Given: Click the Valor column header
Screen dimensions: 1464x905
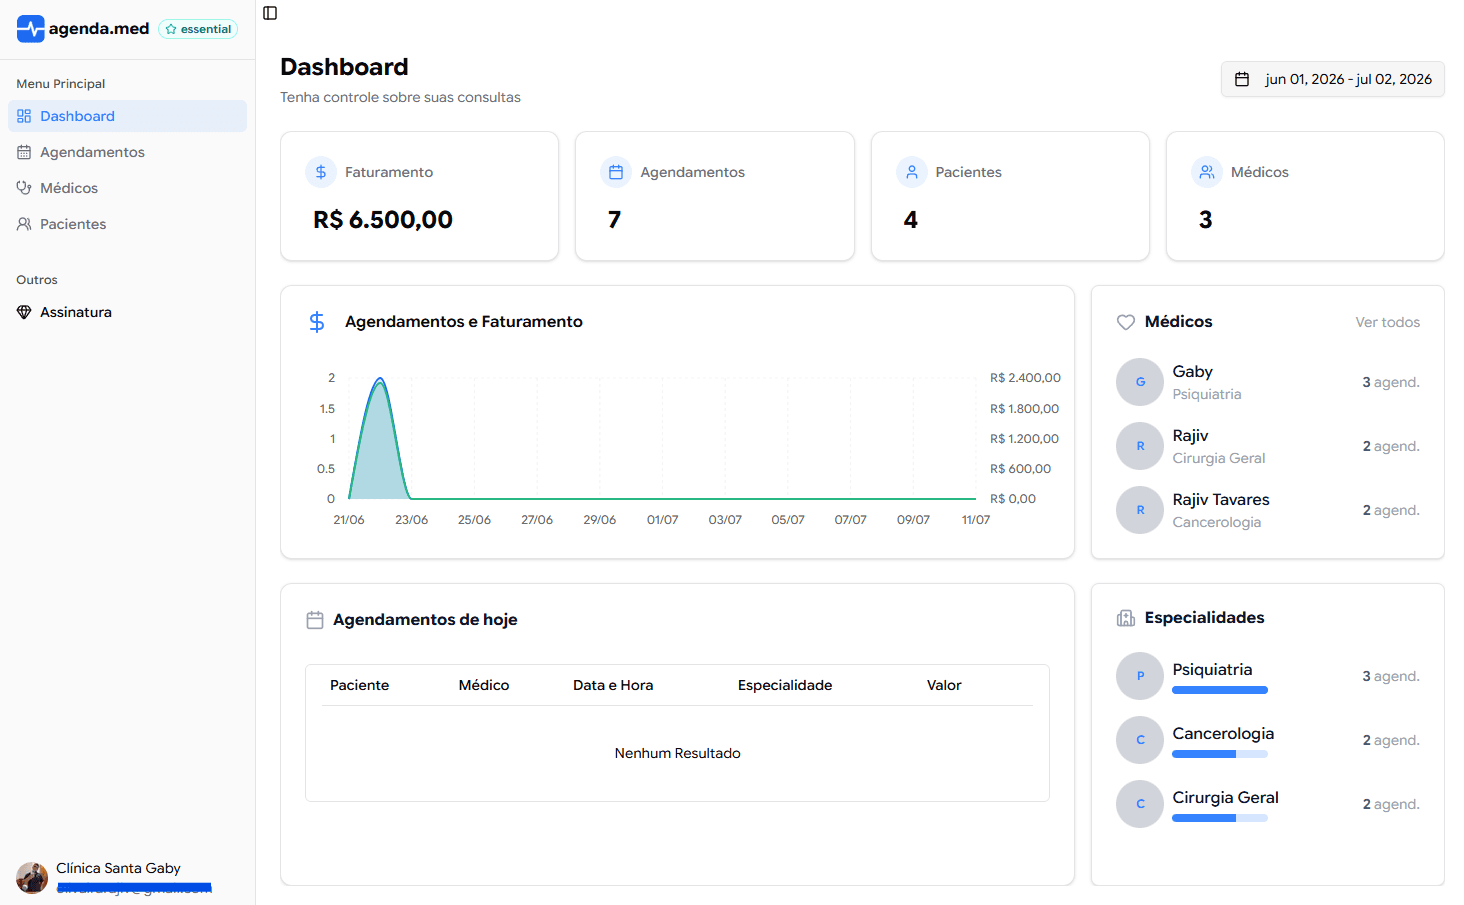Looking at the screenshot, I should click(x=944, y=685).
